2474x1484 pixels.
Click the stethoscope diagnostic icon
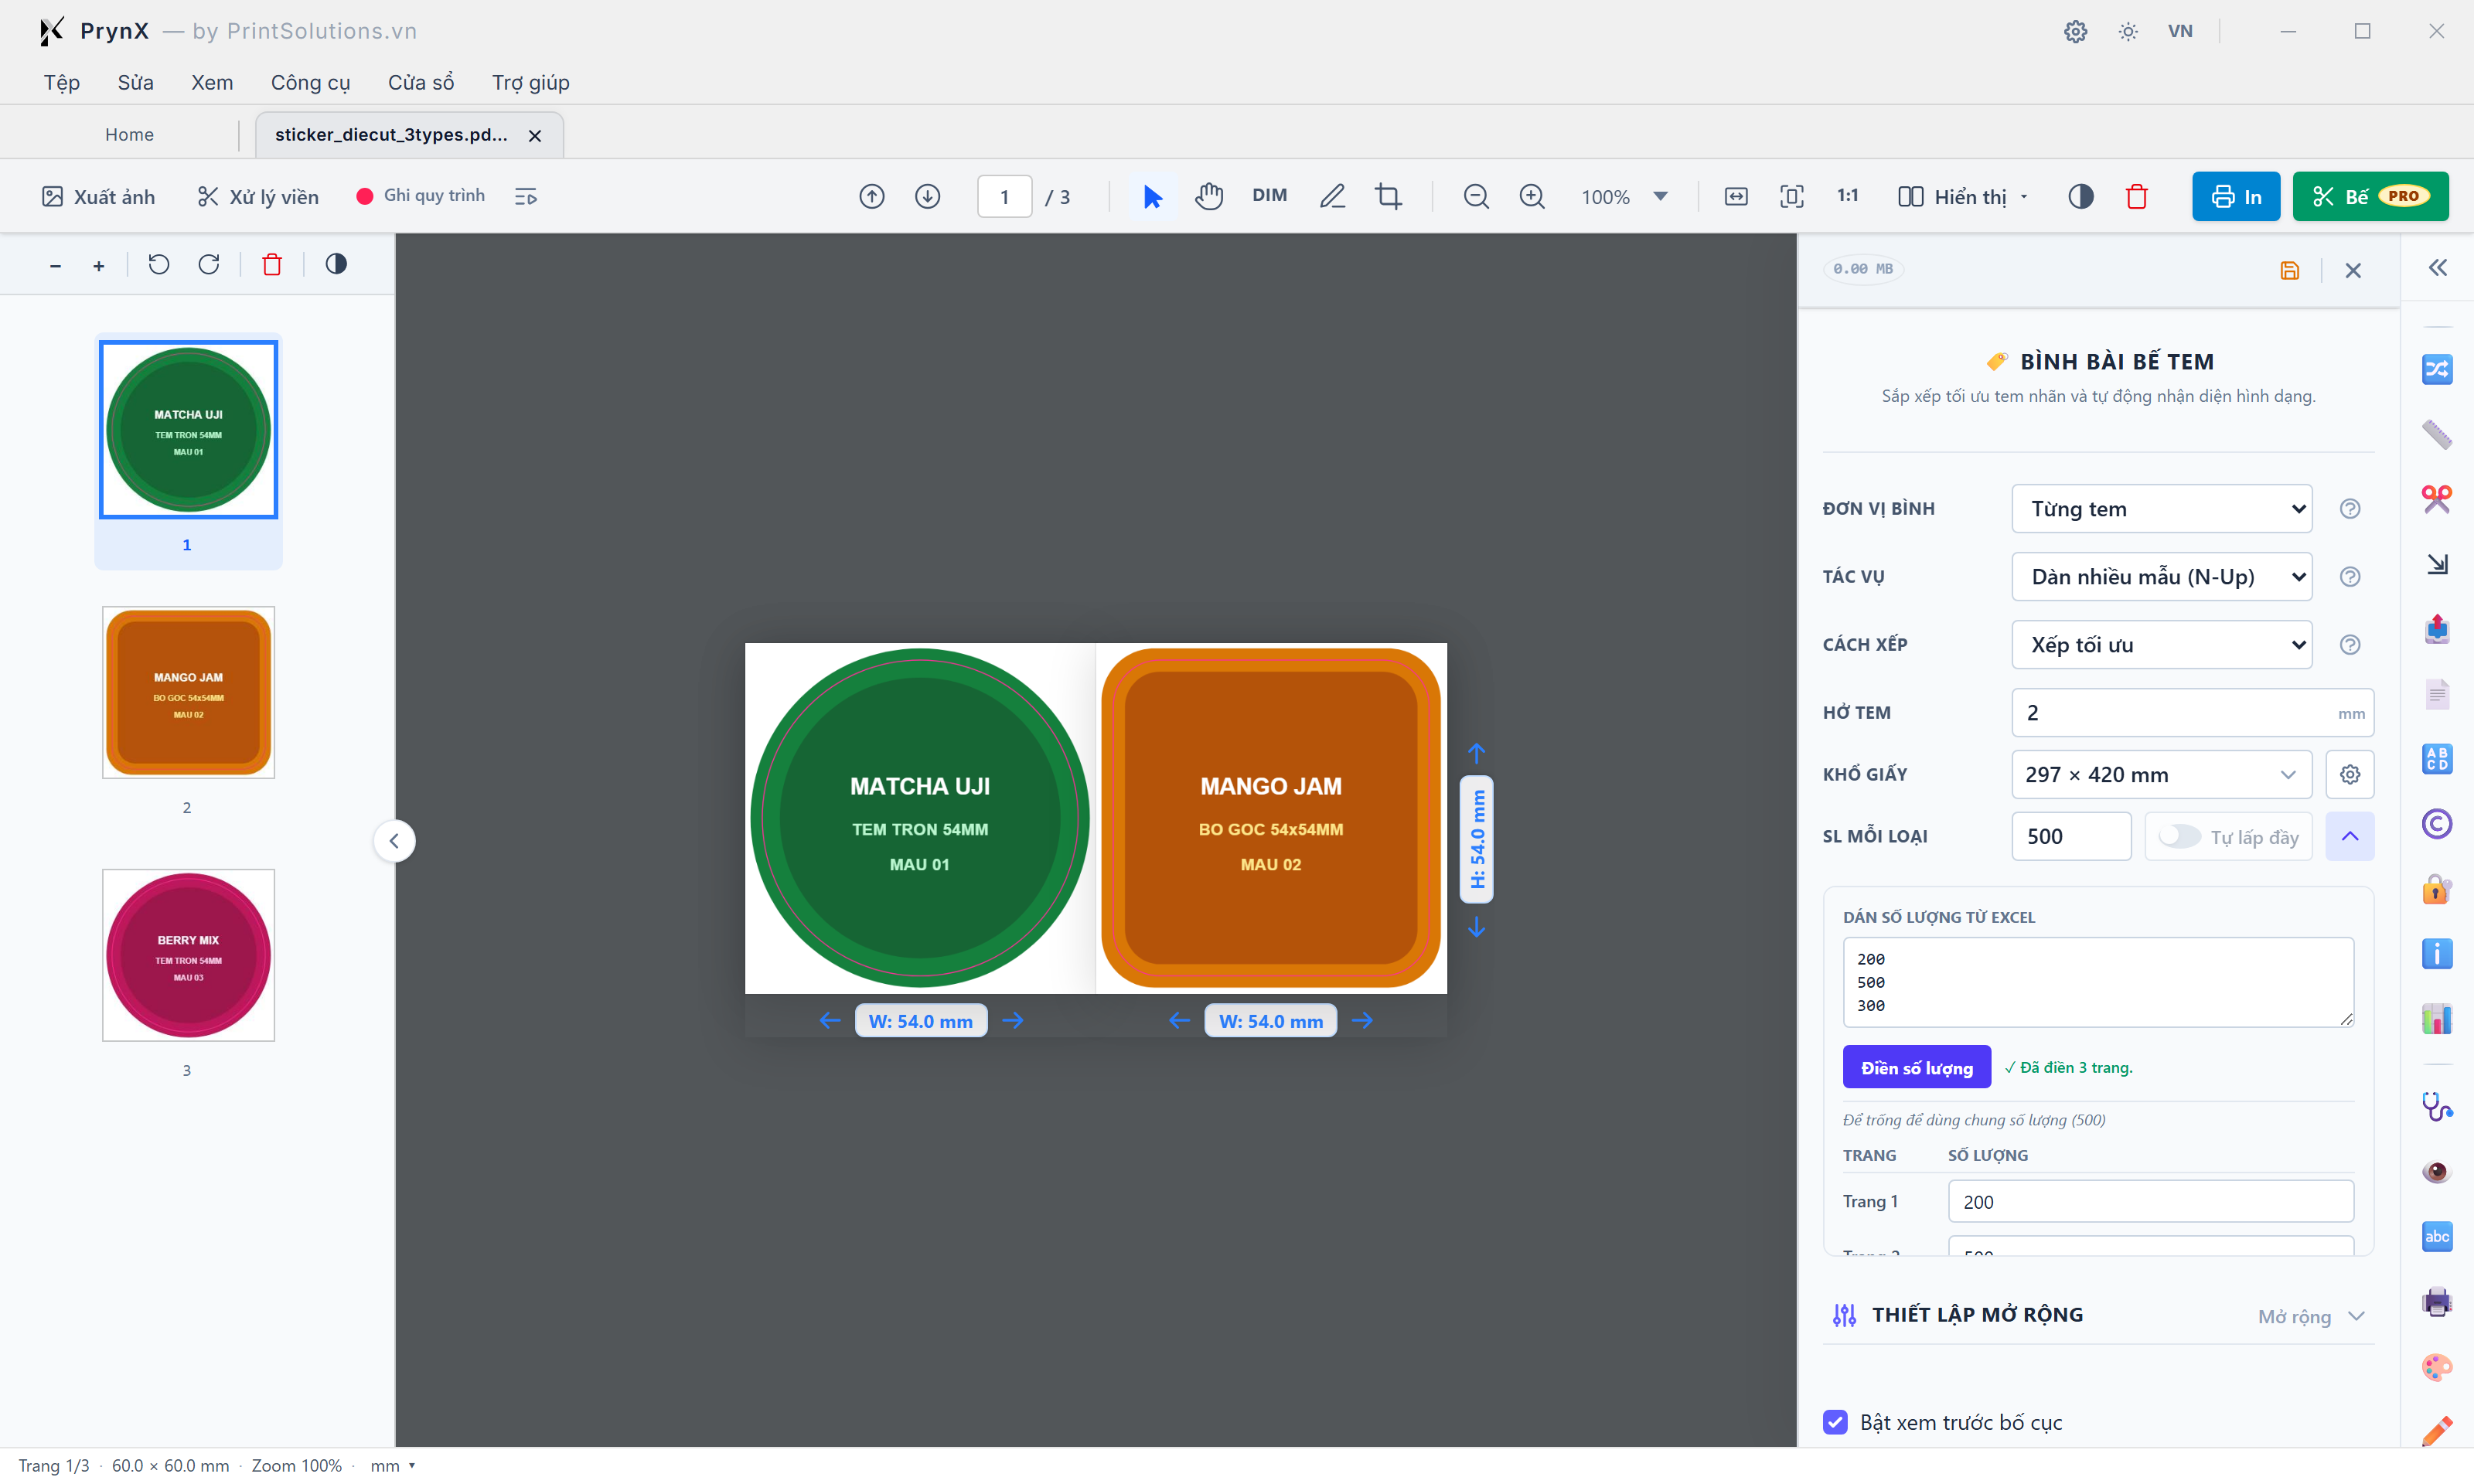pos(2436,1106)
